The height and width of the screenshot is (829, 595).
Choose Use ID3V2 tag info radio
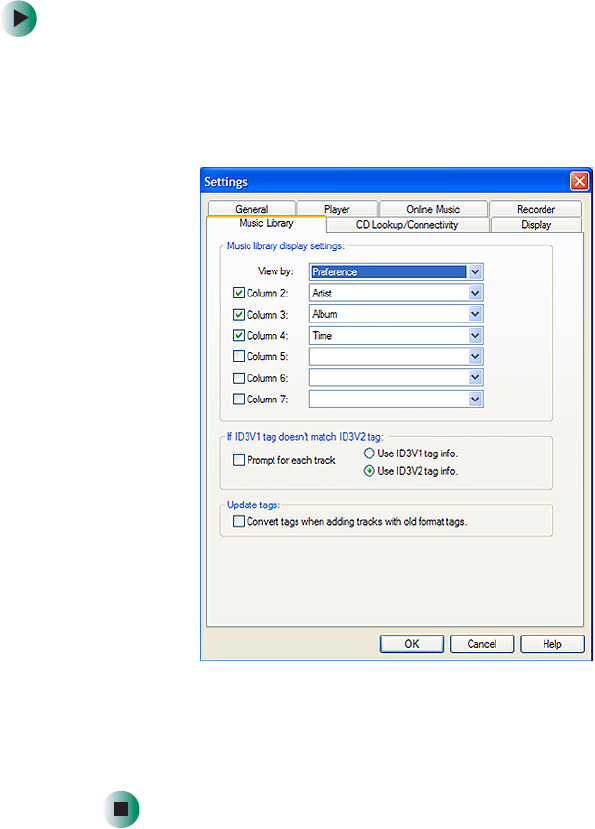pyautogui.click(x=369, y=471)
